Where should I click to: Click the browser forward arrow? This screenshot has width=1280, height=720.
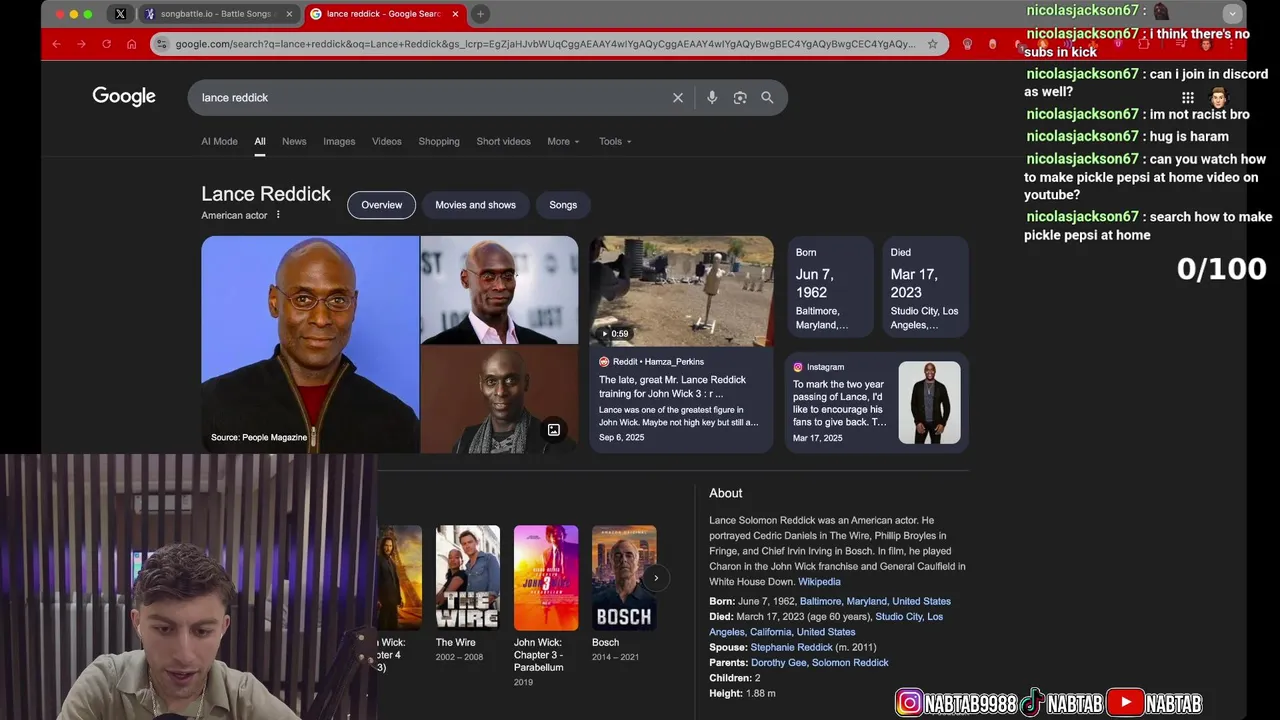click(81, 44)
